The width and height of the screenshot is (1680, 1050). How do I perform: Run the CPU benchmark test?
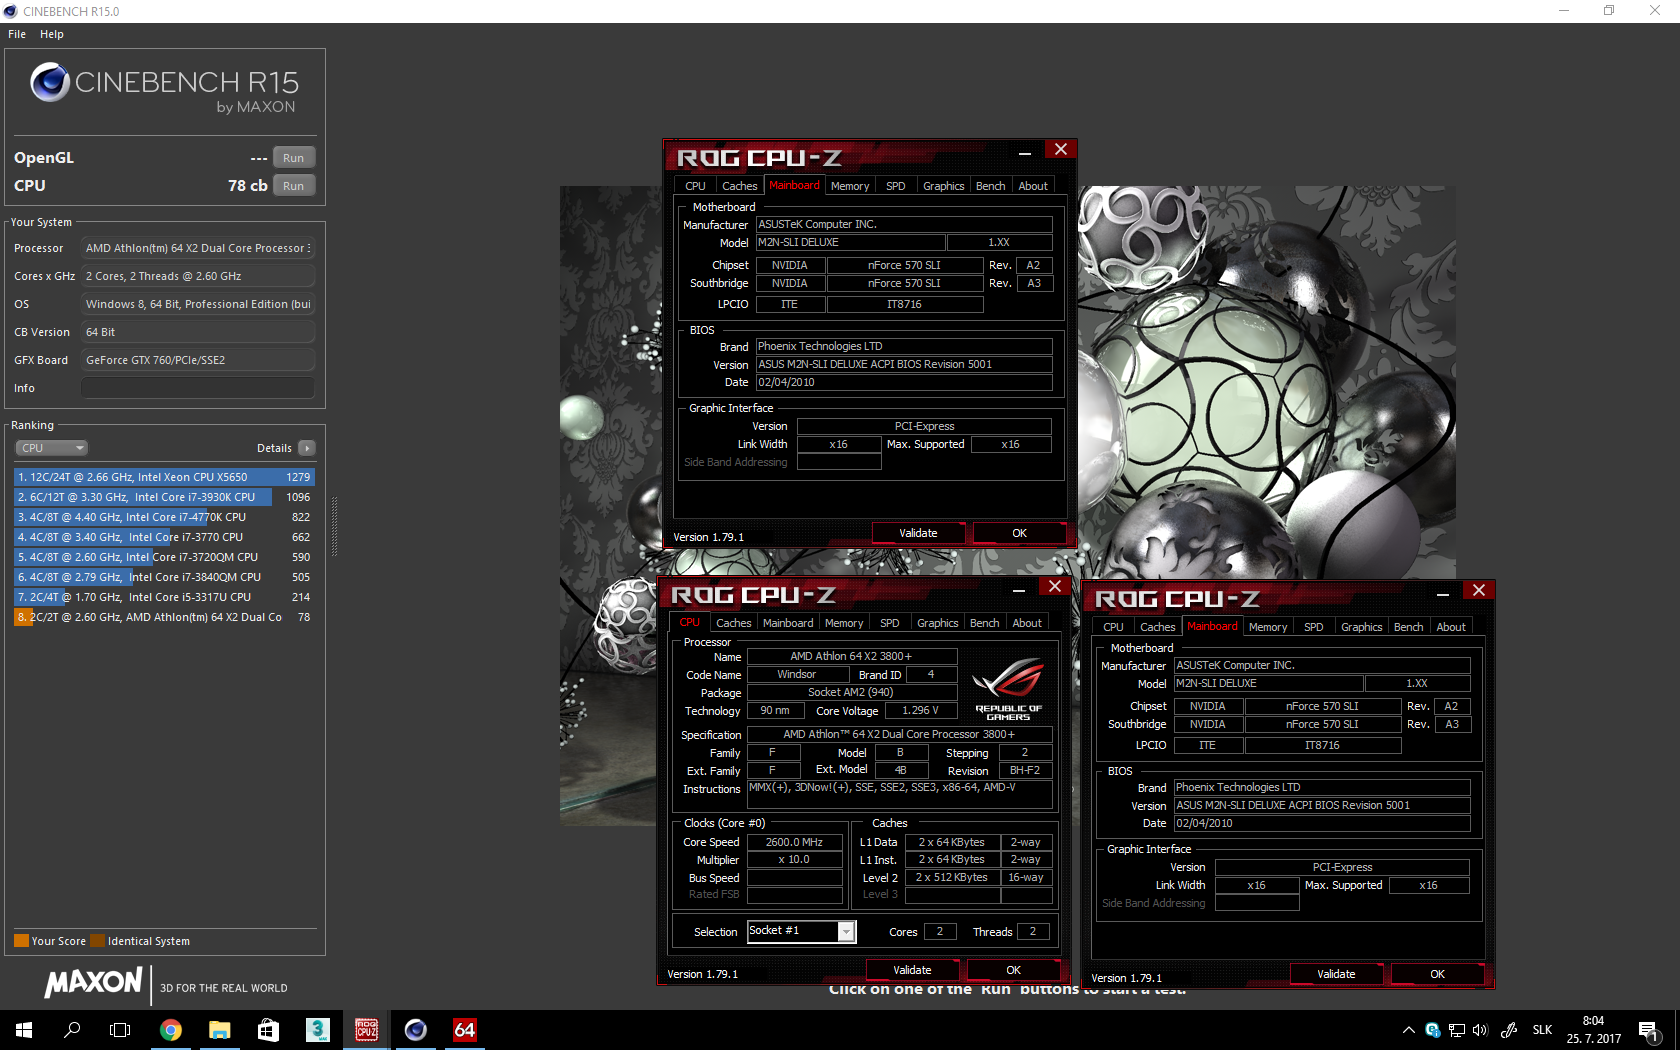click(293, 186)
